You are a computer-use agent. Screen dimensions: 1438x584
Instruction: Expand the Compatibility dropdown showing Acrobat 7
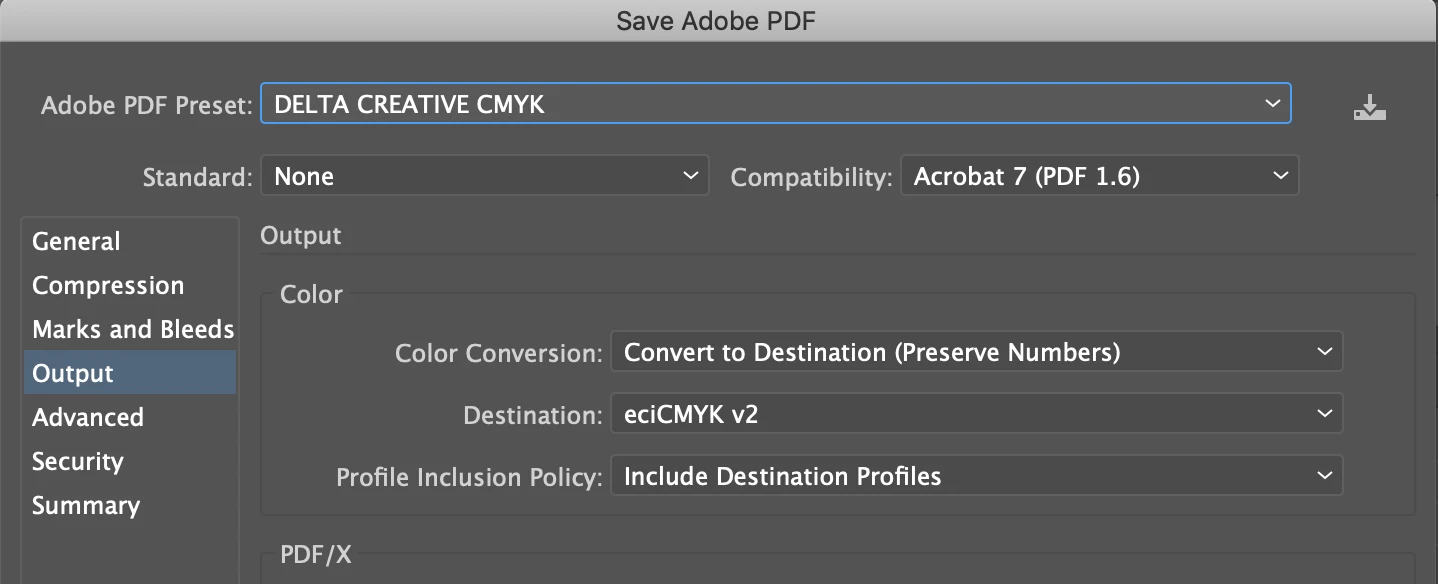point(1099,177)
